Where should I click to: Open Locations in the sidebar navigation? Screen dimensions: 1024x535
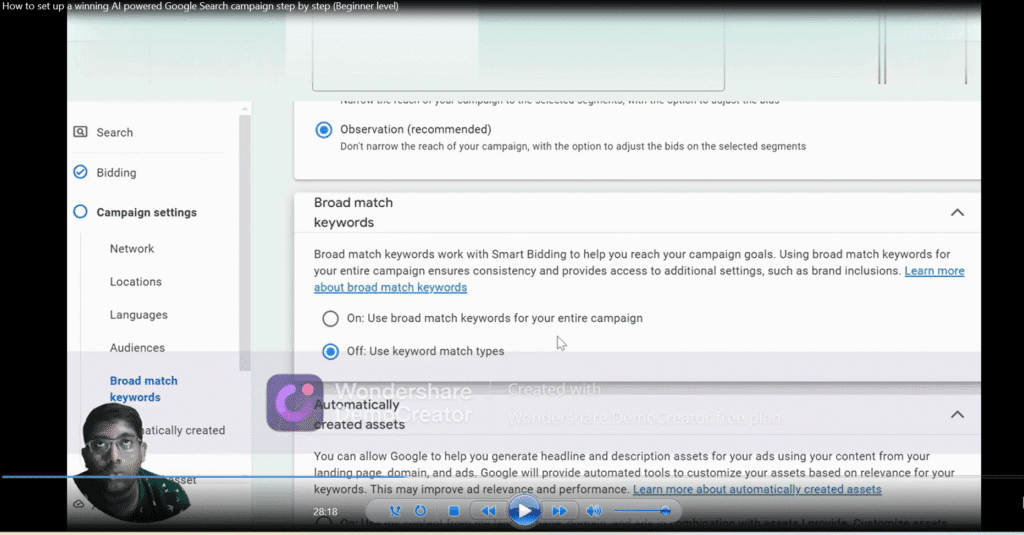pos(135,282)
